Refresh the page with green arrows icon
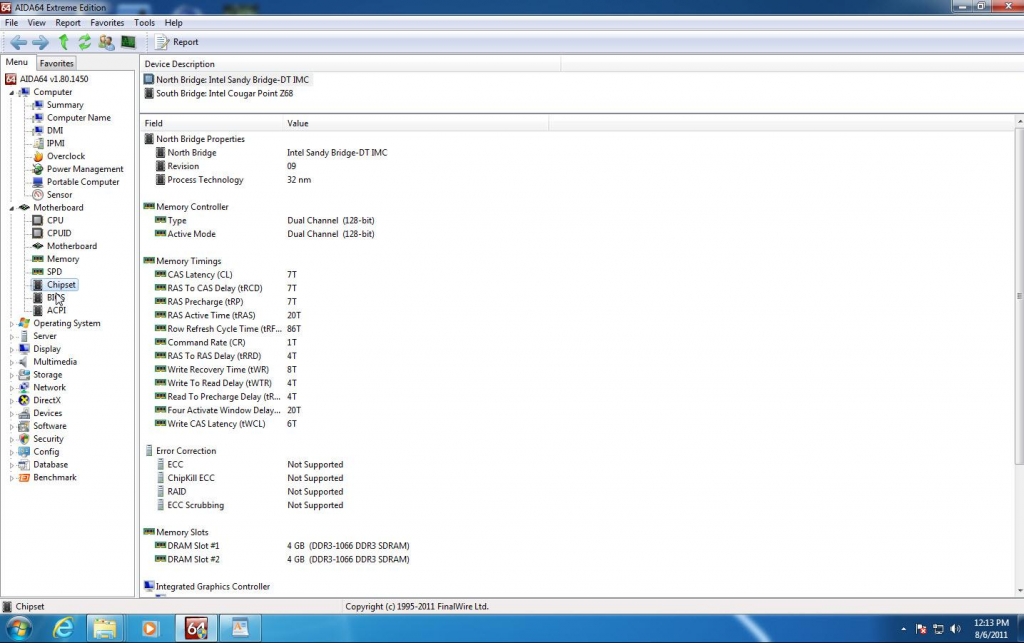This screenshot has width=1024, height=643. coord(84,42)
